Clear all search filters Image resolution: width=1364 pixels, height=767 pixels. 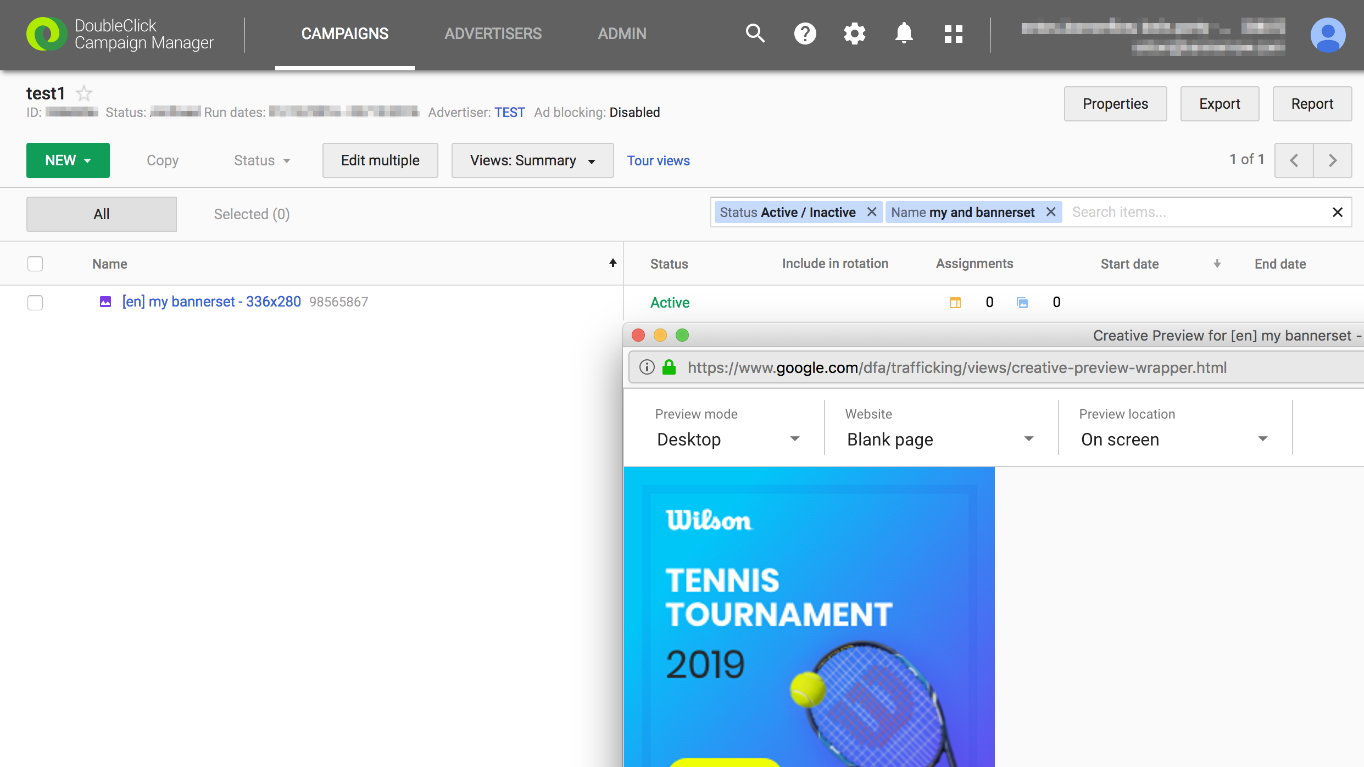[x=1337, y=212]
